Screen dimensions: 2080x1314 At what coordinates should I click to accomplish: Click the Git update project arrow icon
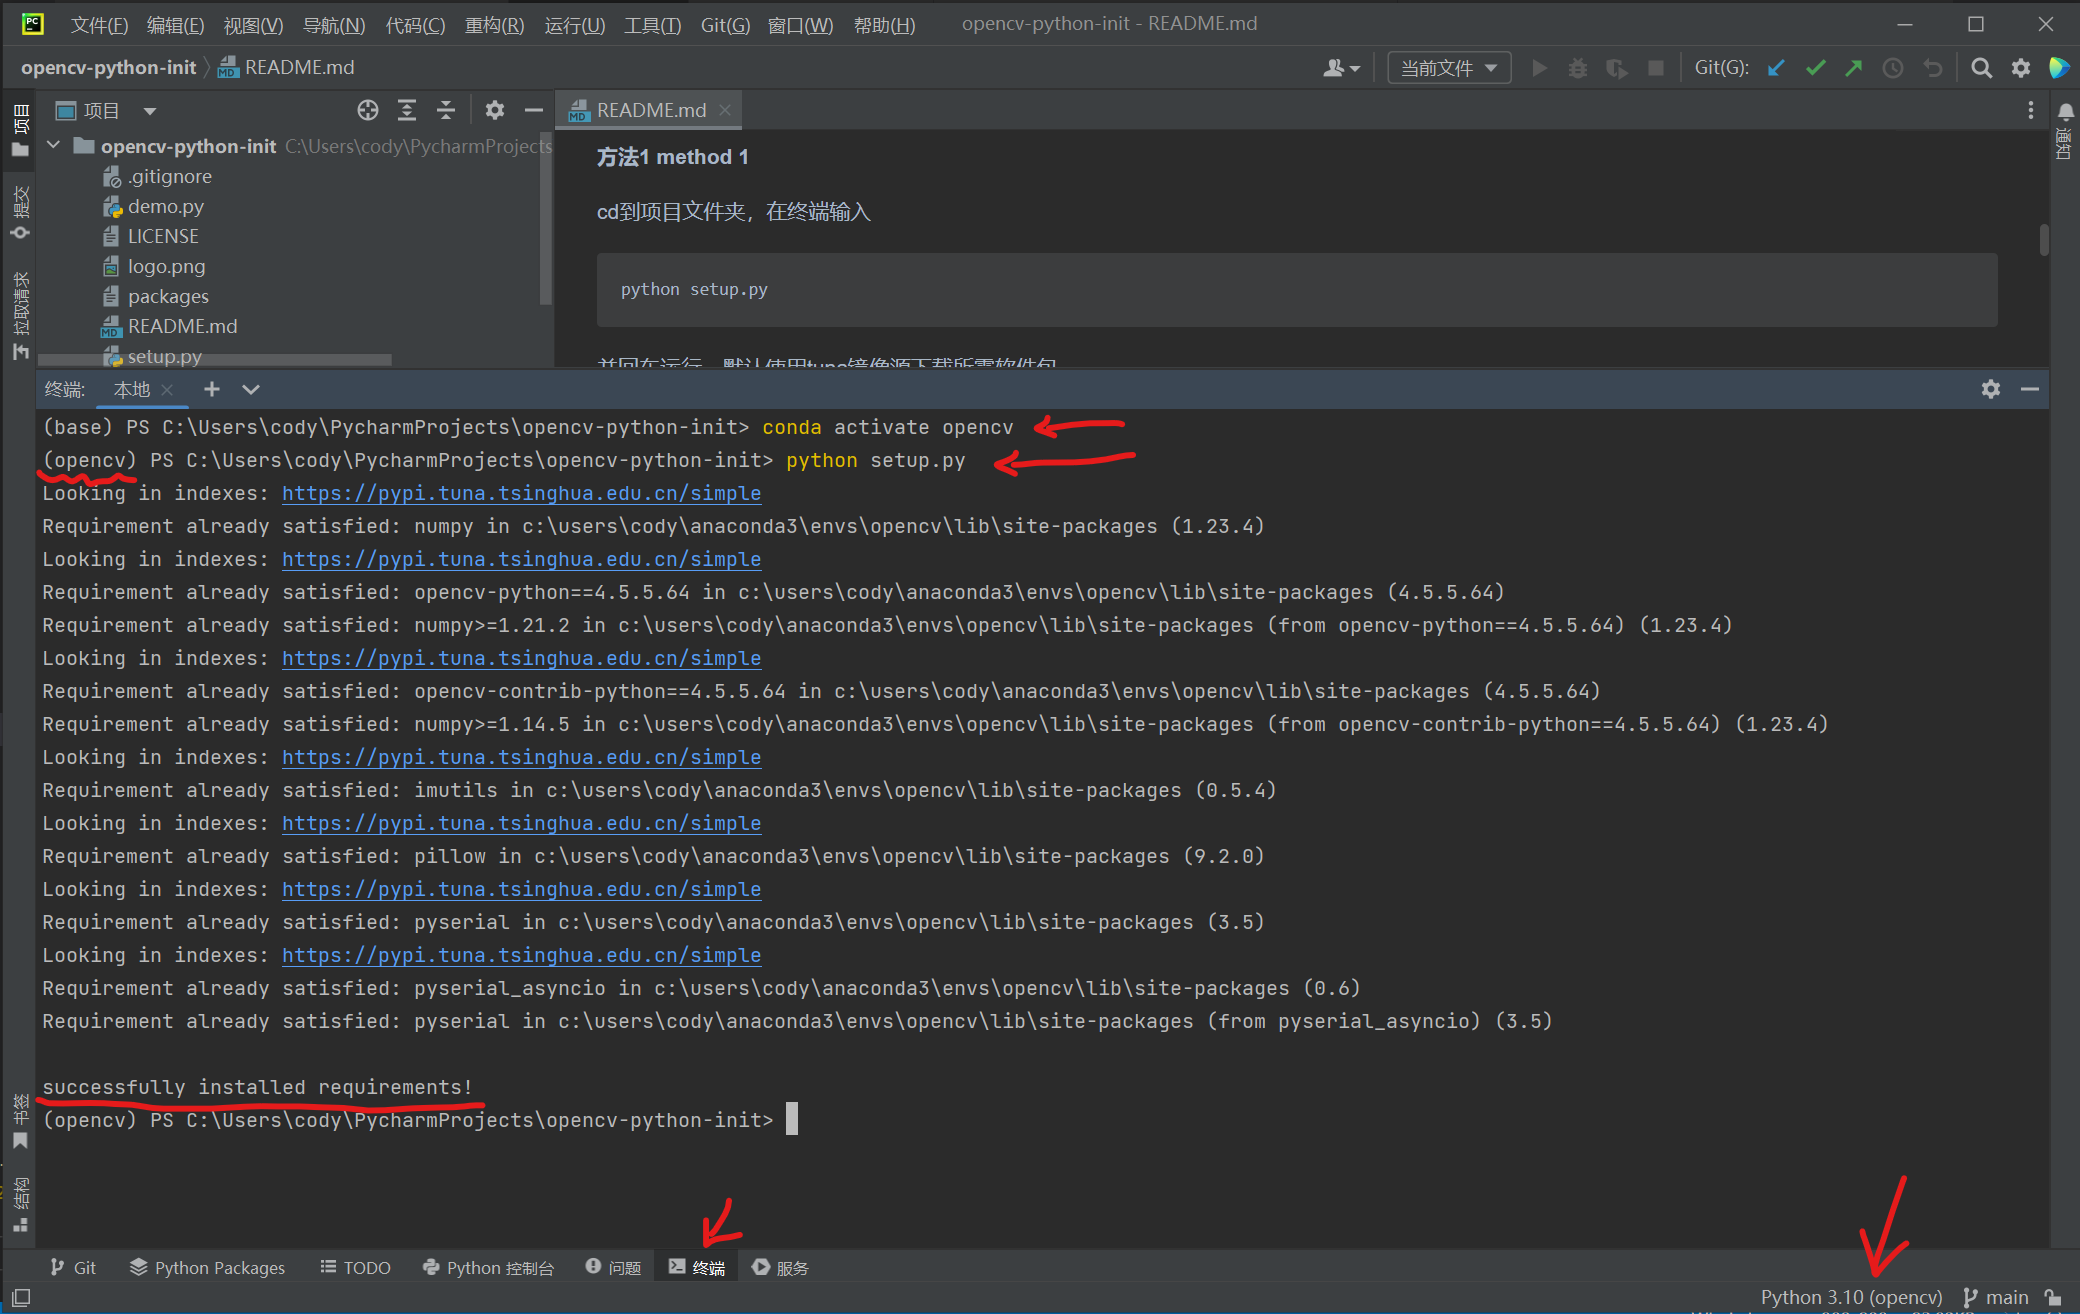click(x=1776, y=68)
